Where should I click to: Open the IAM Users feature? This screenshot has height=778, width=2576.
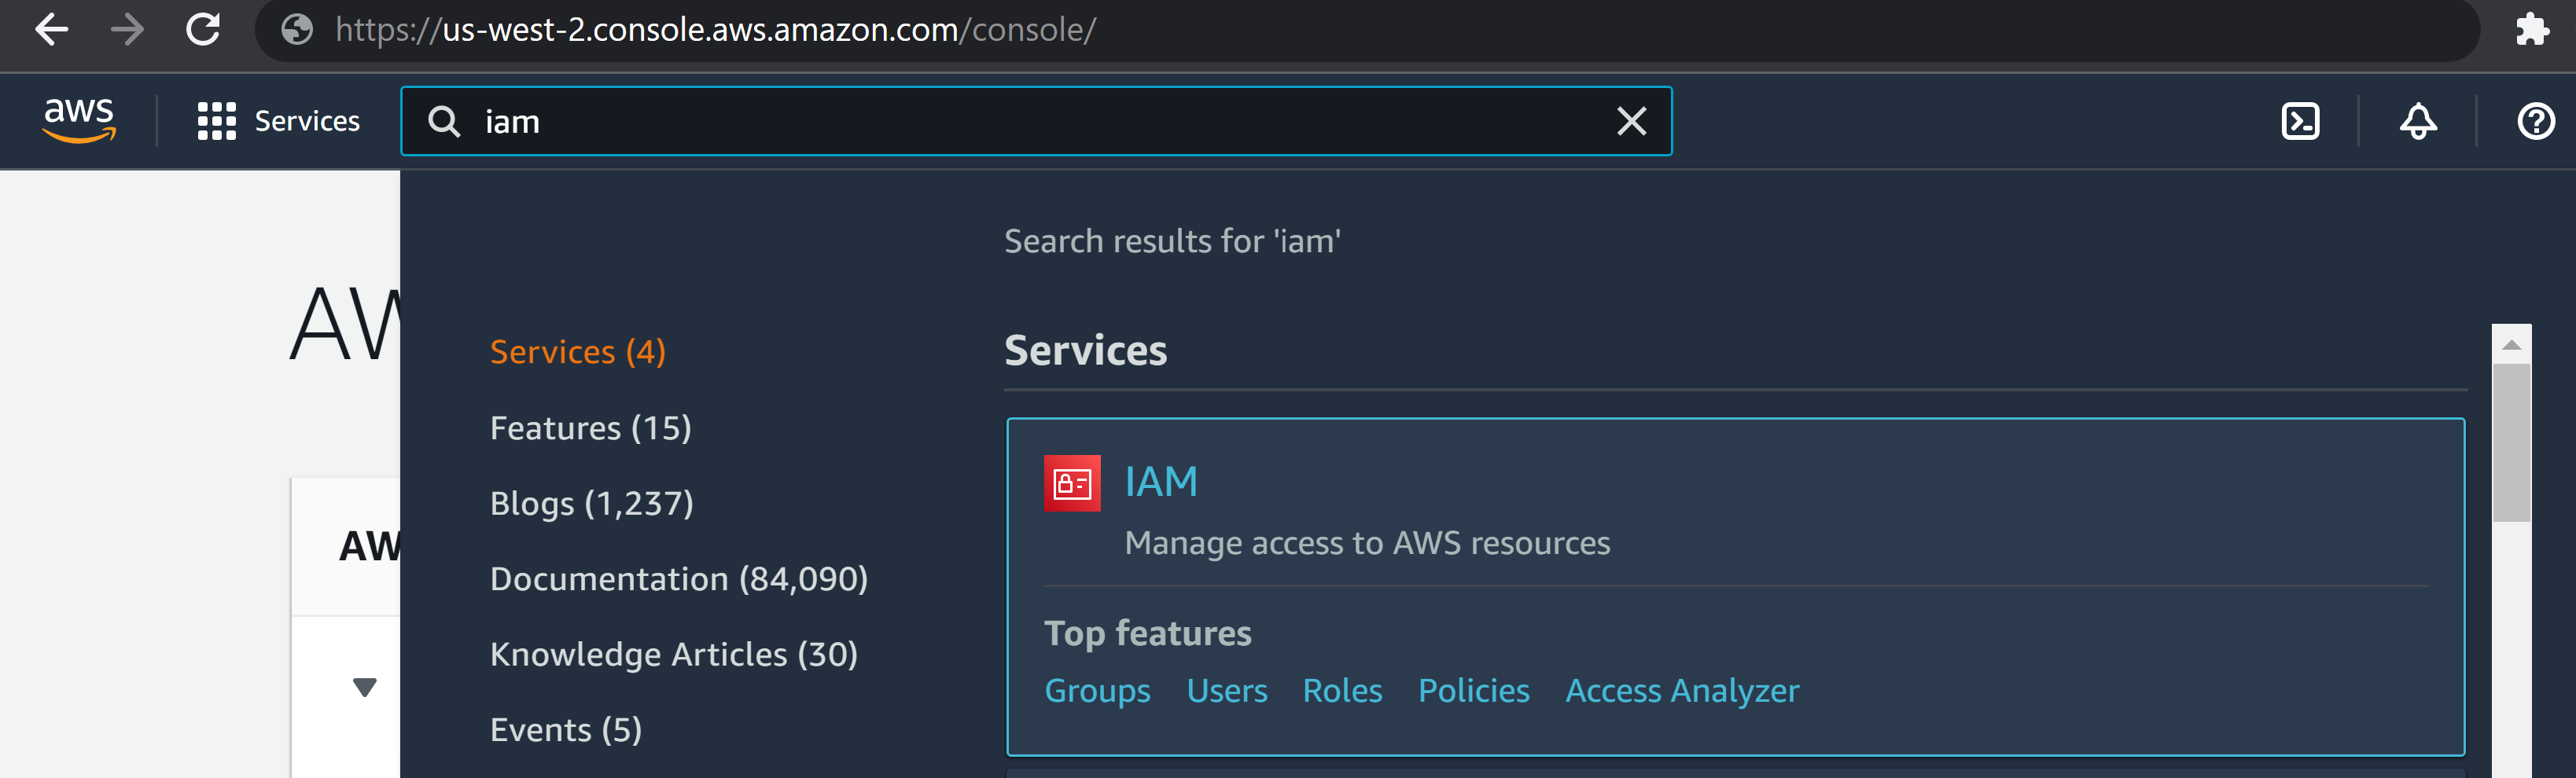tap(1226, 690)
